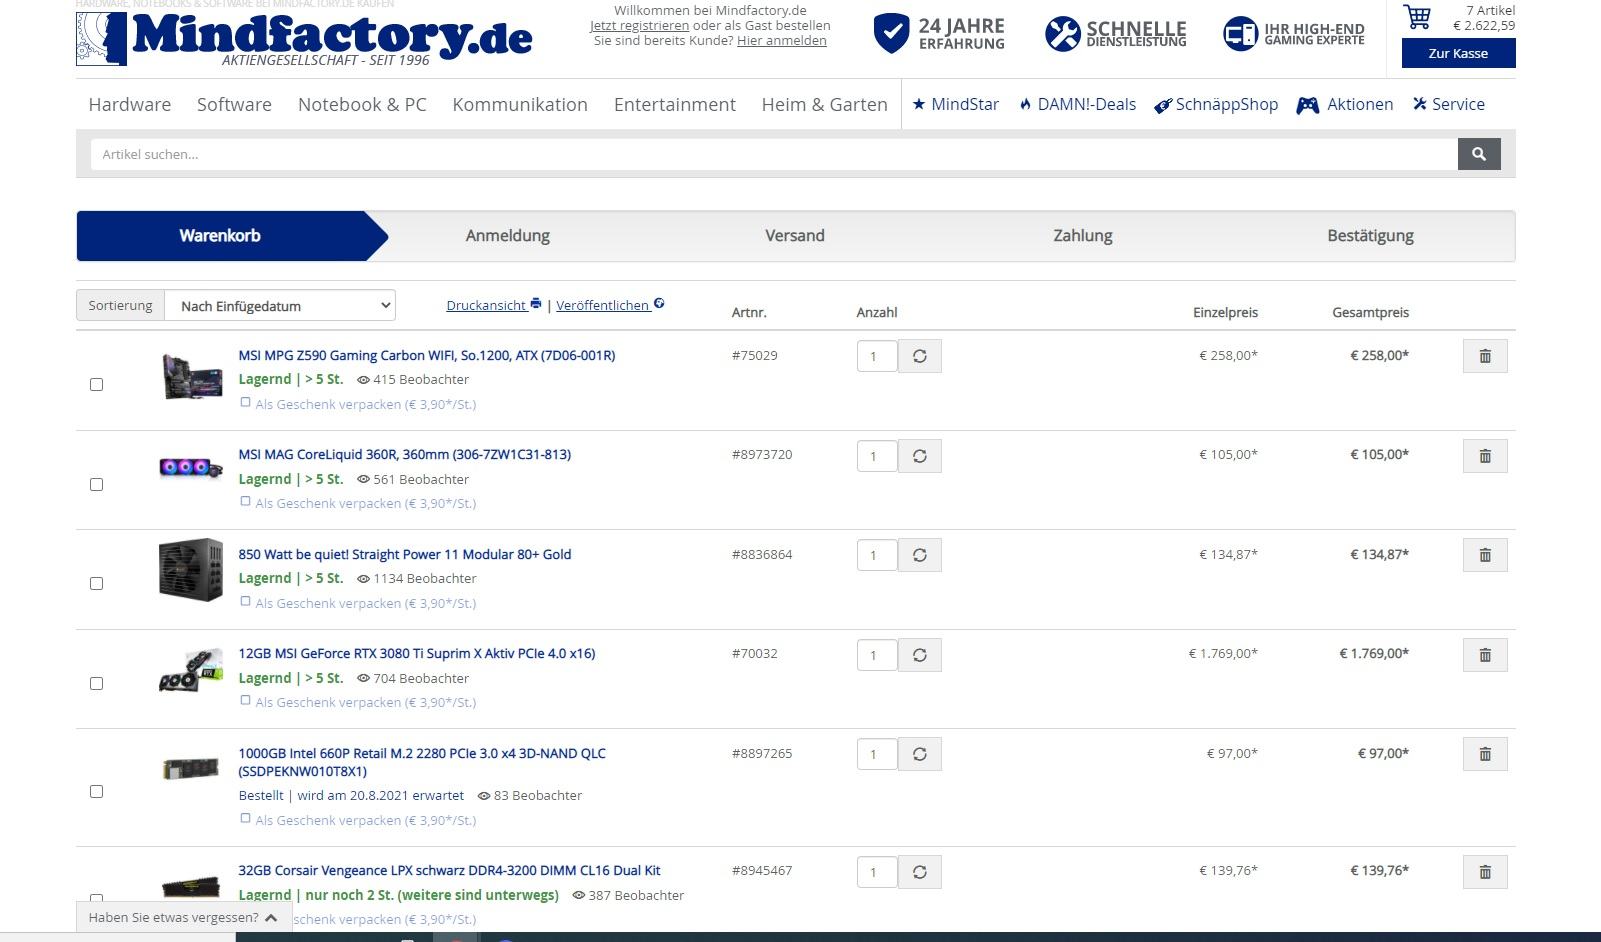
Task: Update quantity for MSI MAG CoreLiquid 360R
Action: click(920, 456)
